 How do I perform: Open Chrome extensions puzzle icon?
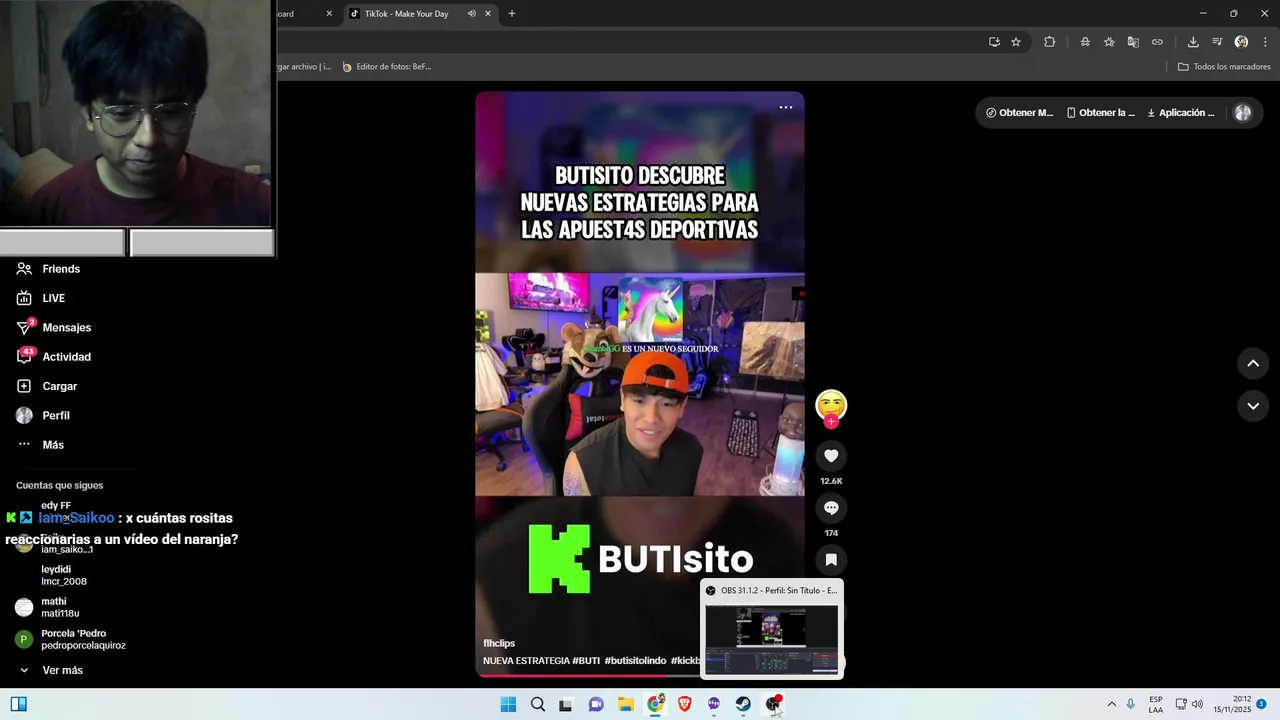click(x=1049, y=42)
